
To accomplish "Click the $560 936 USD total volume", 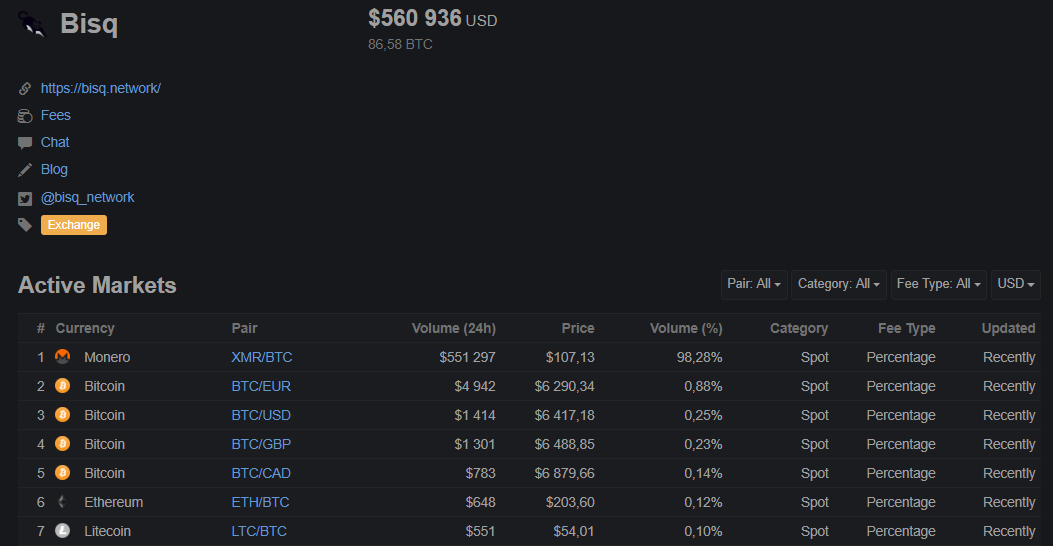I will point(432,19).
